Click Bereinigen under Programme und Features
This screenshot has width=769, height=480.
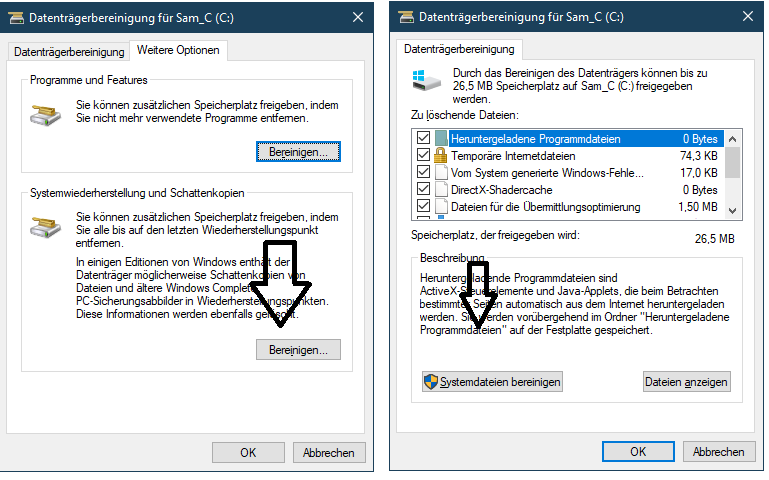click(x=298, y=152)
